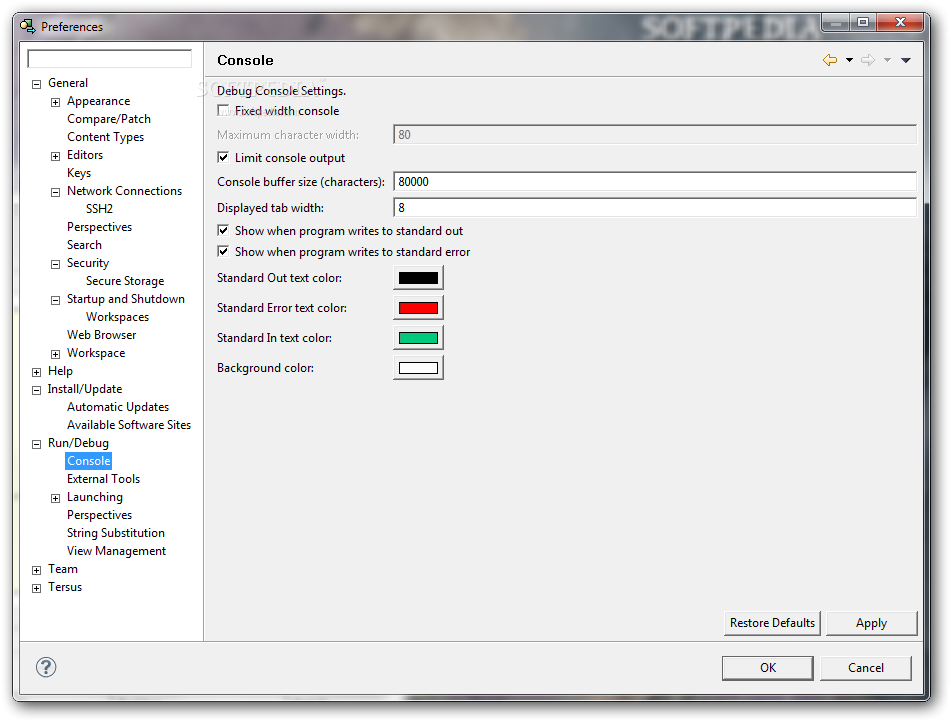Select the Run/Debug tree label

pos(78,443)
